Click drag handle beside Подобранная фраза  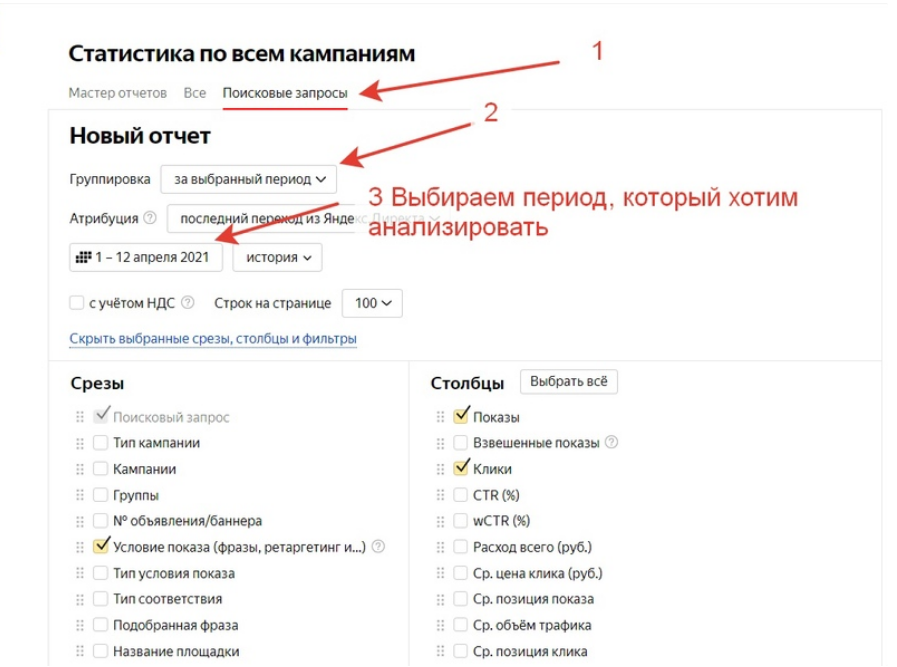tap(80, 625)
